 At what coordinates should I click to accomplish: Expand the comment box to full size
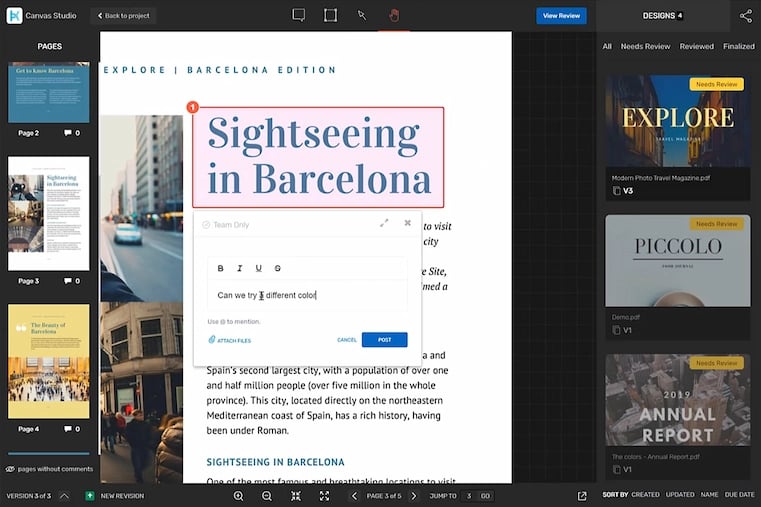tap(384, 223)
